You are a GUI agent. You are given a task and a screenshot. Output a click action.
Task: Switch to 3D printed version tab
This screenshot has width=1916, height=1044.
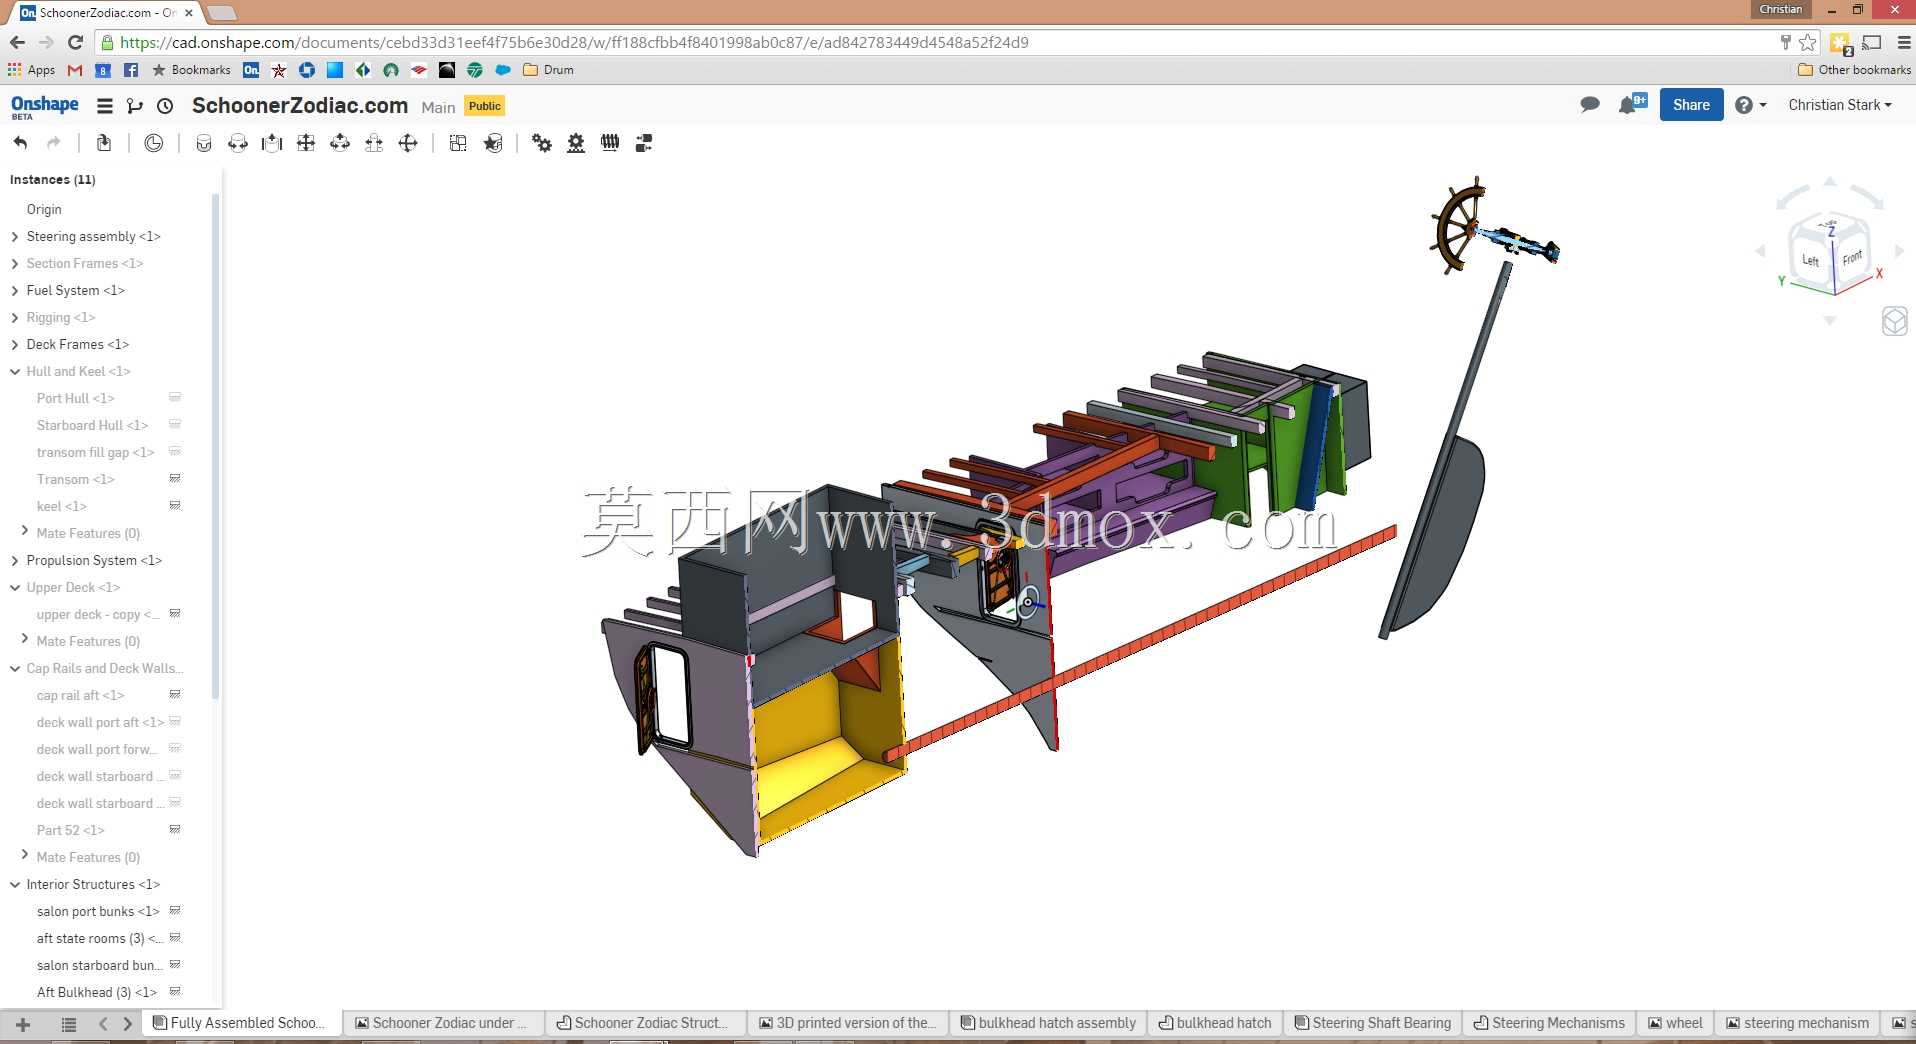847,1023
